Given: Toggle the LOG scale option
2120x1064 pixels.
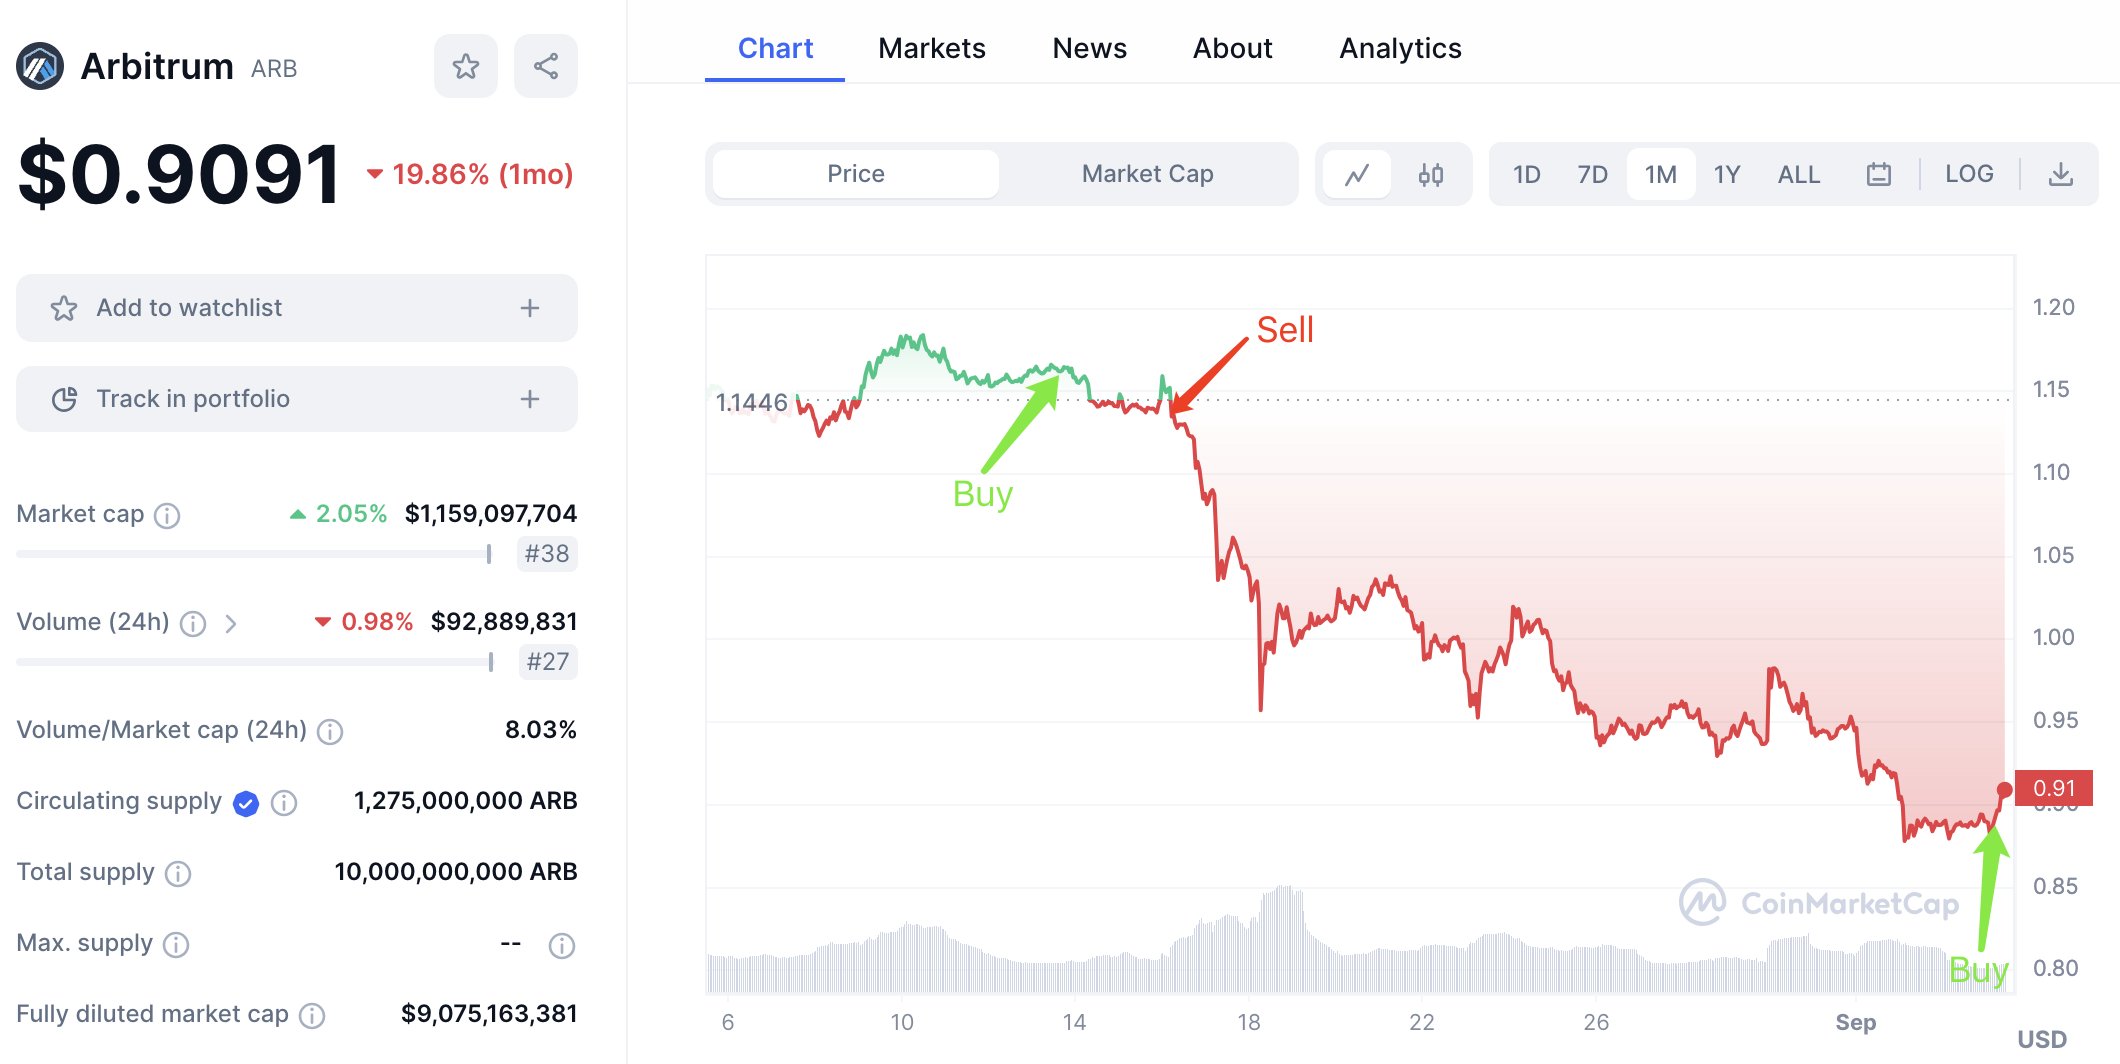Looking at the screenshot, I should click(x=1968, y=174).
